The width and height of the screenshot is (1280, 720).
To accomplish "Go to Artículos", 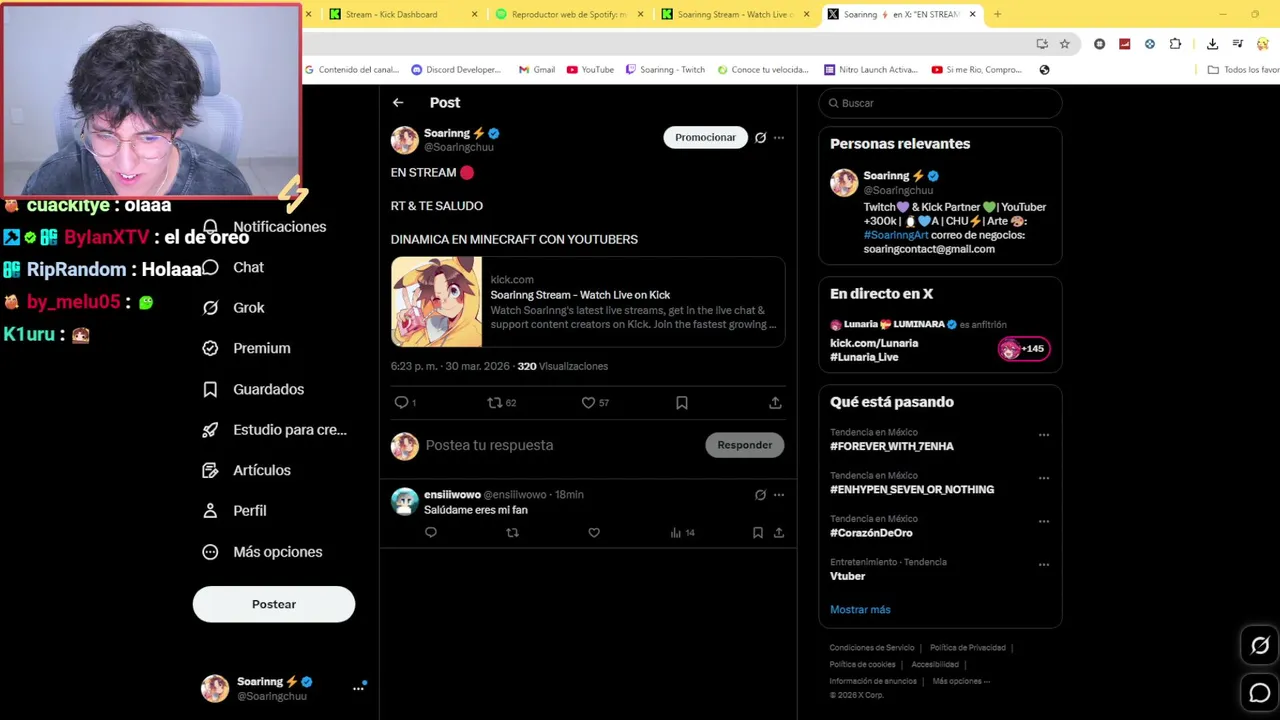I will click(246, 470).
